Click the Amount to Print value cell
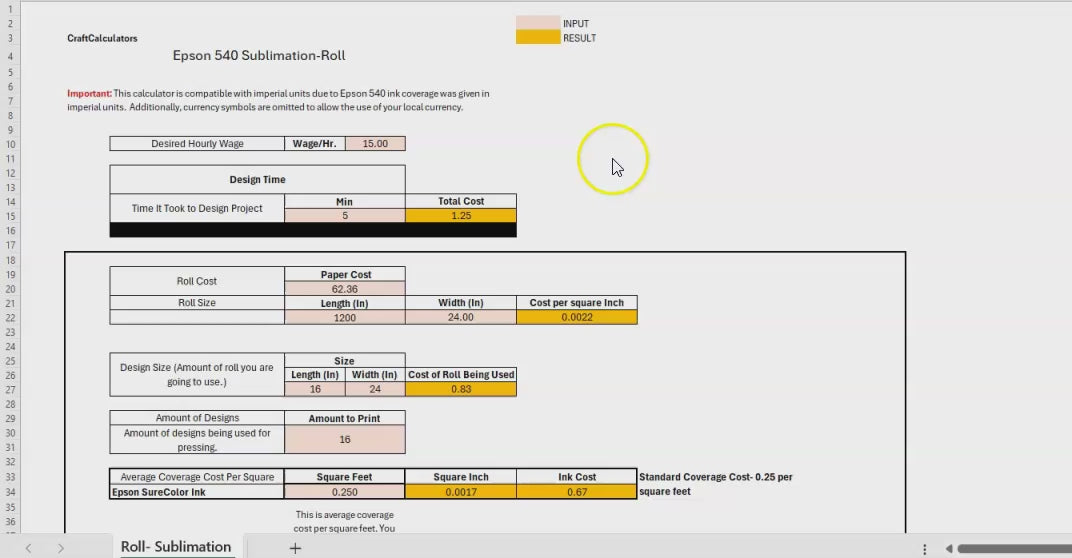 click(x=345, y=439)
